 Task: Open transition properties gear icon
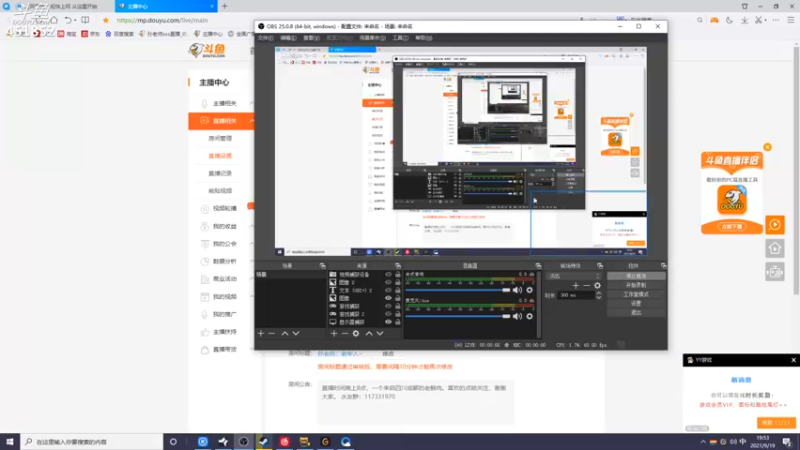point(597,286)
